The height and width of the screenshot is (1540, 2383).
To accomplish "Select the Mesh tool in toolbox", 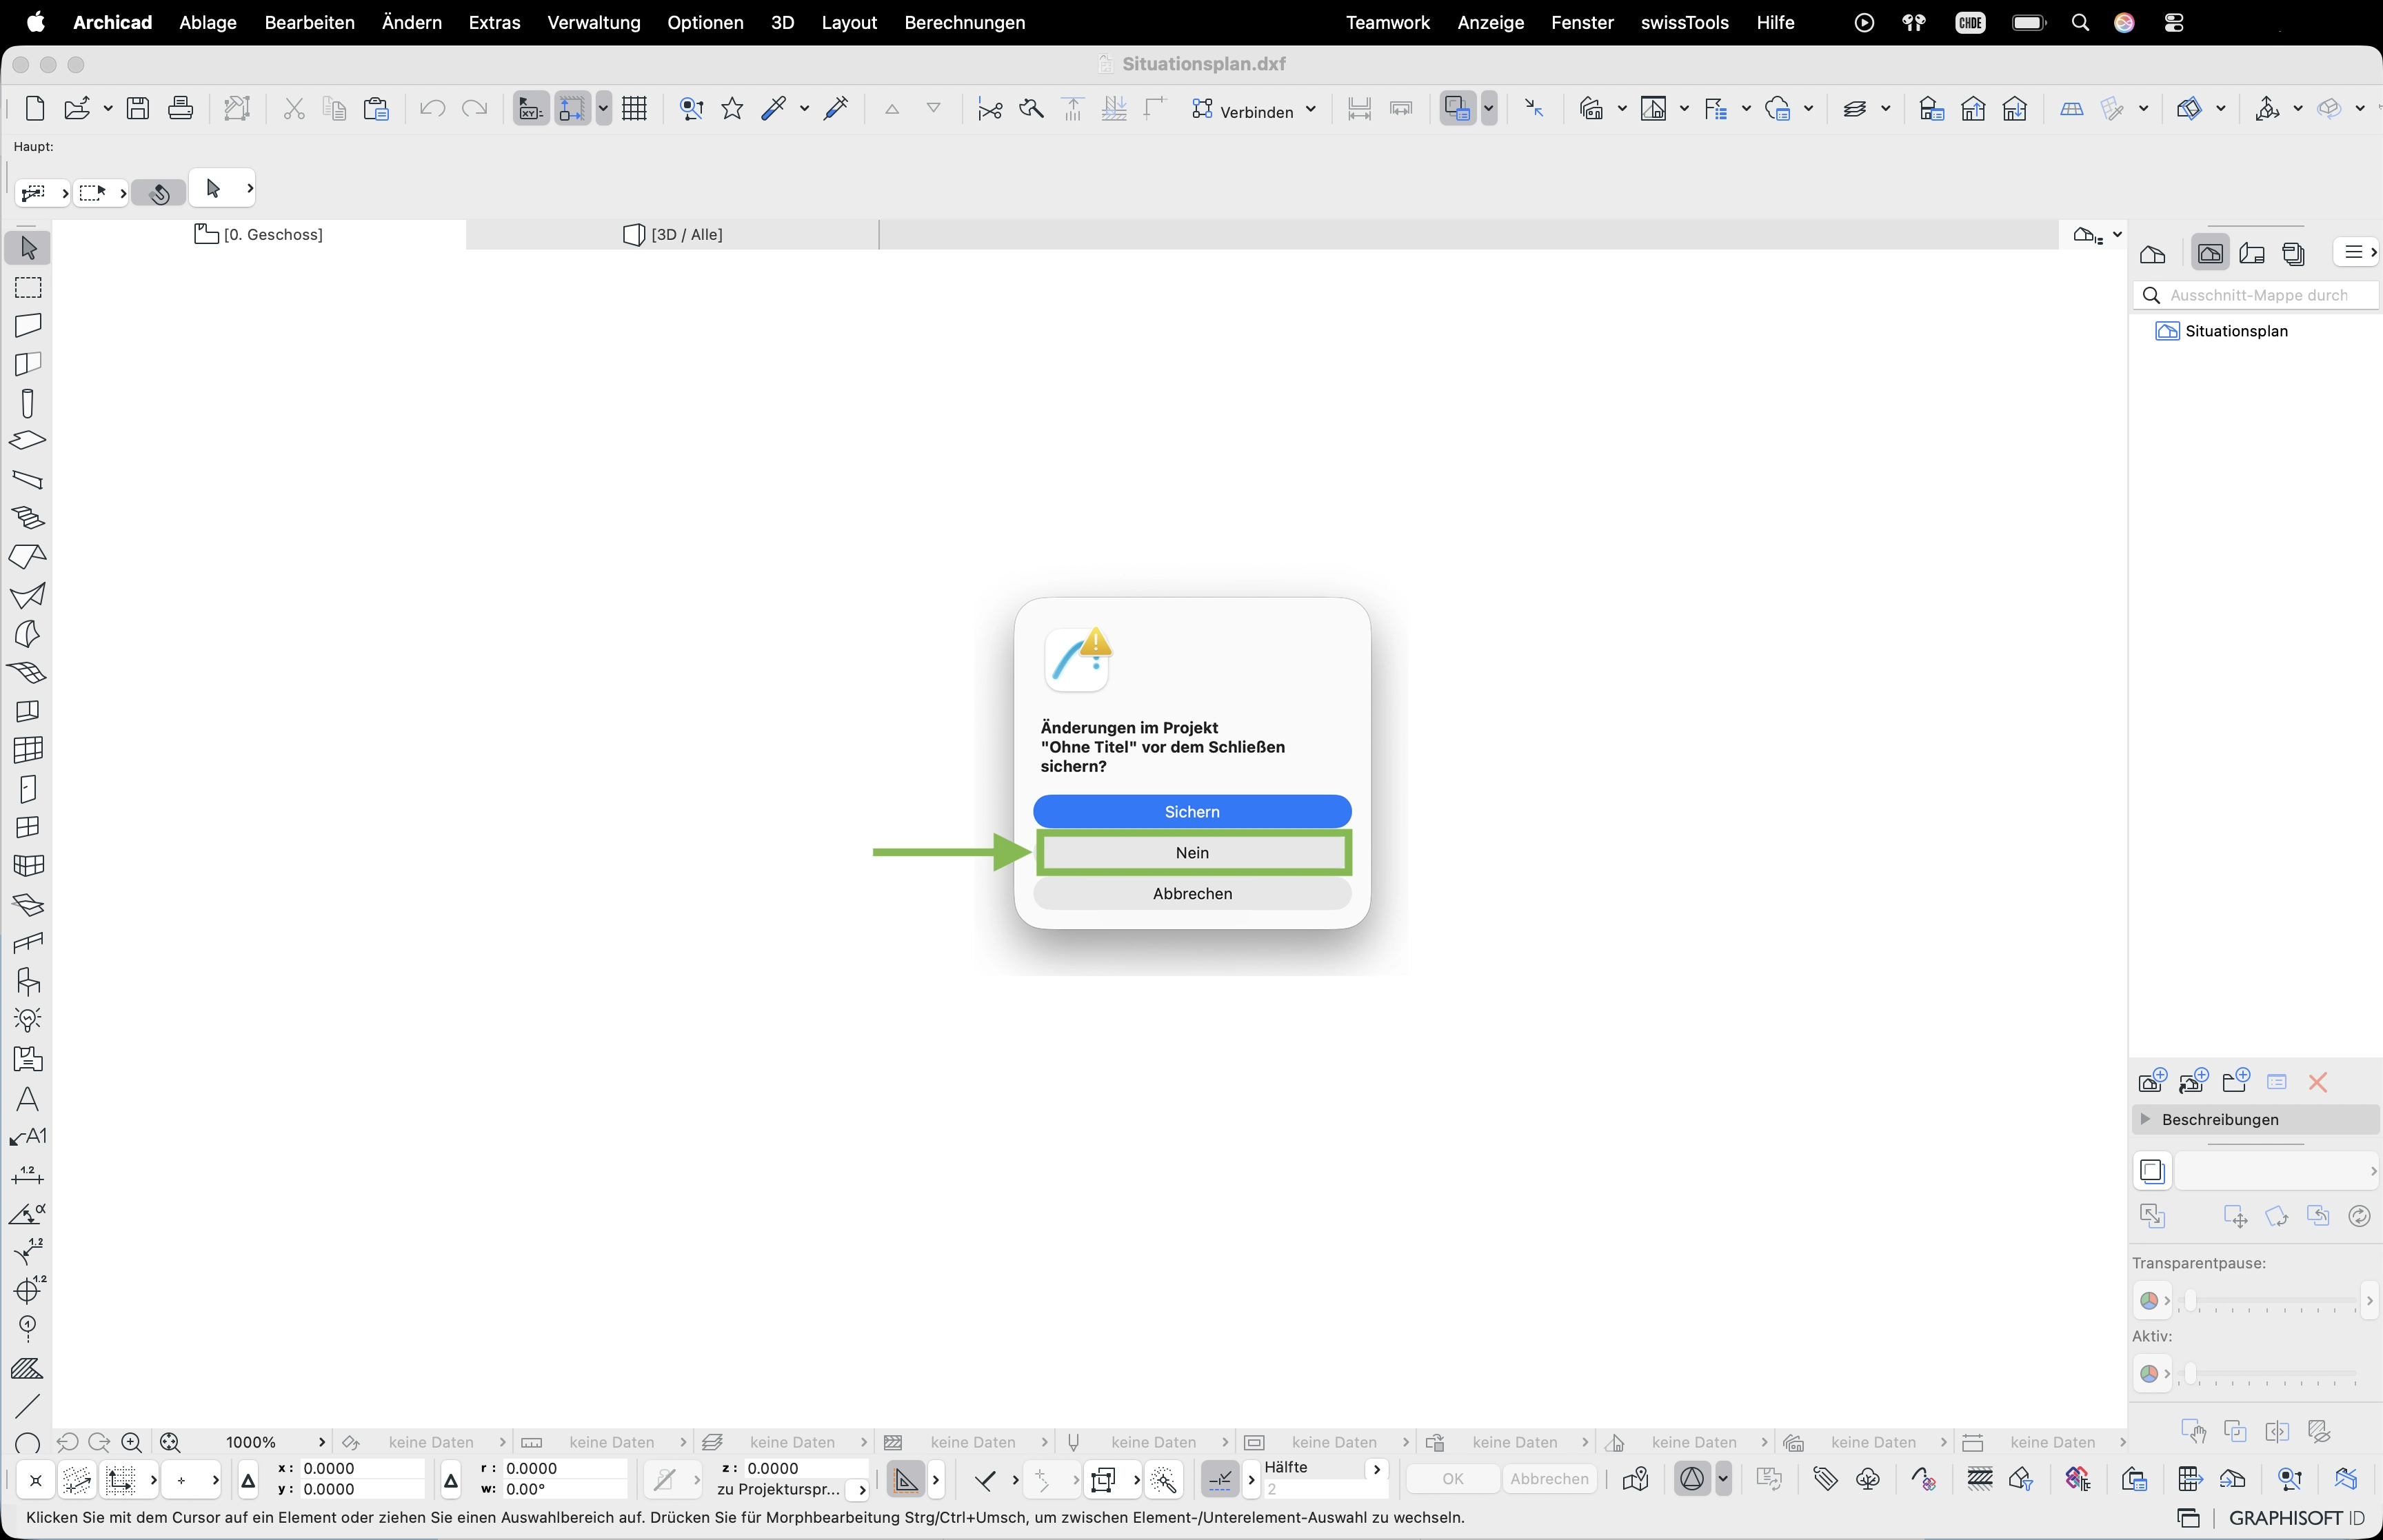I will tap(28, 673).
